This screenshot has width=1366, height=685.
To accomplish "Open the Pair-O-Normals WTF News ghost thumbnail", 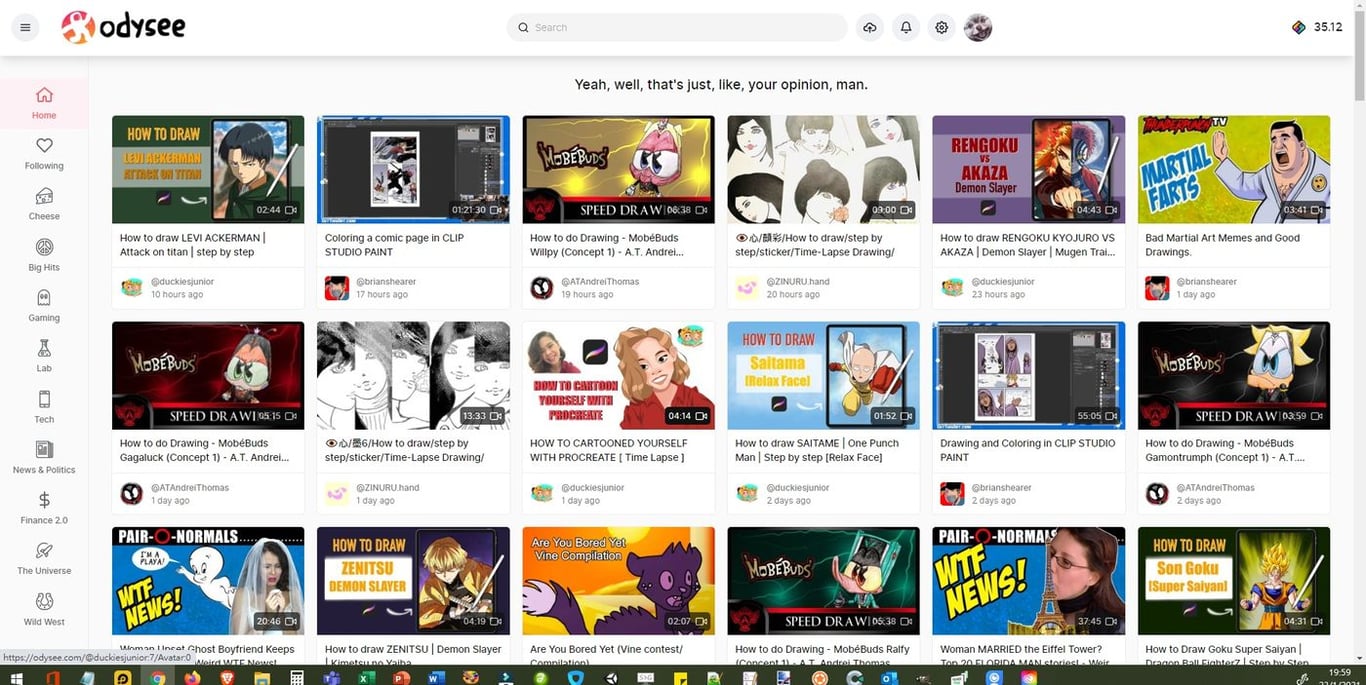I will click(x=208, y=581).
